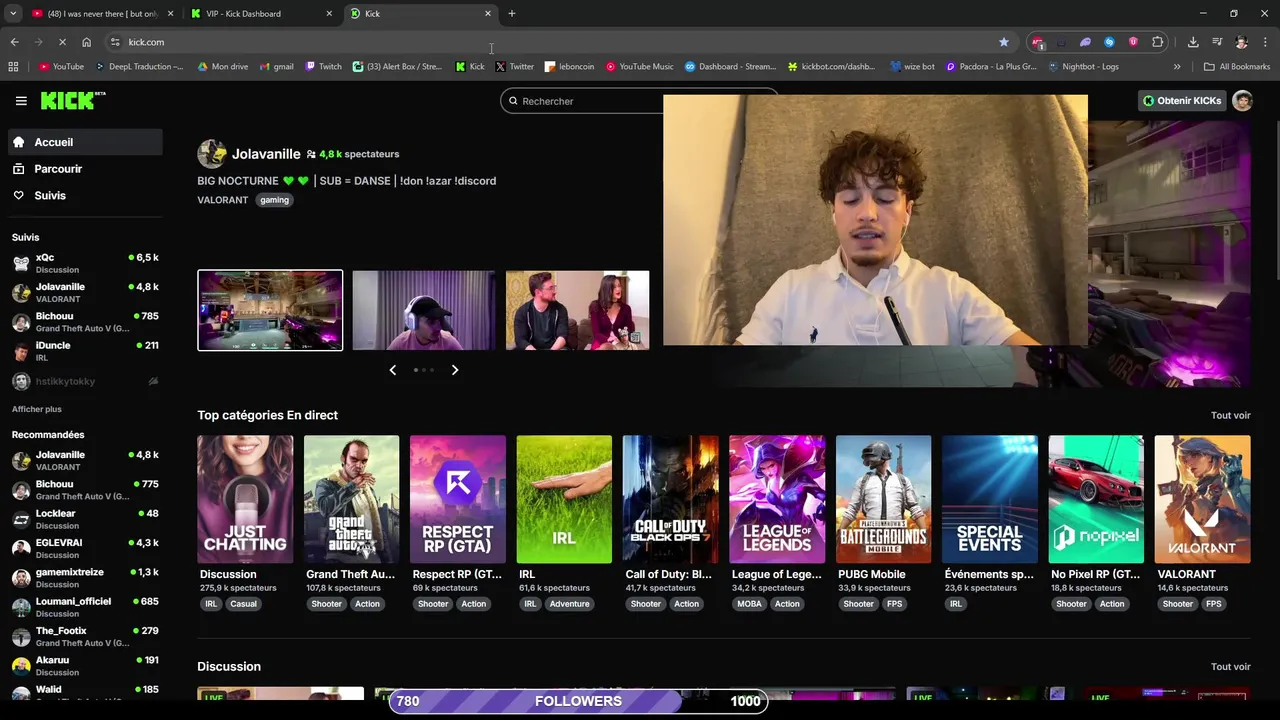Stop loading the page
The width and height of the screenshot is (1280, 720).
click(x=62, y=42)
